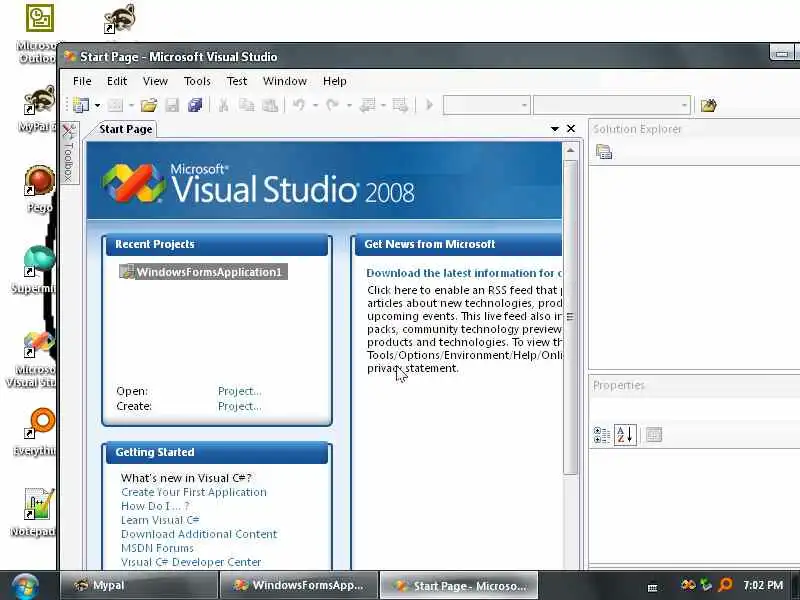Open the Edit menu
Image resolution: width=800 pixels, height=600 pixels.
(x=117, y=81)
